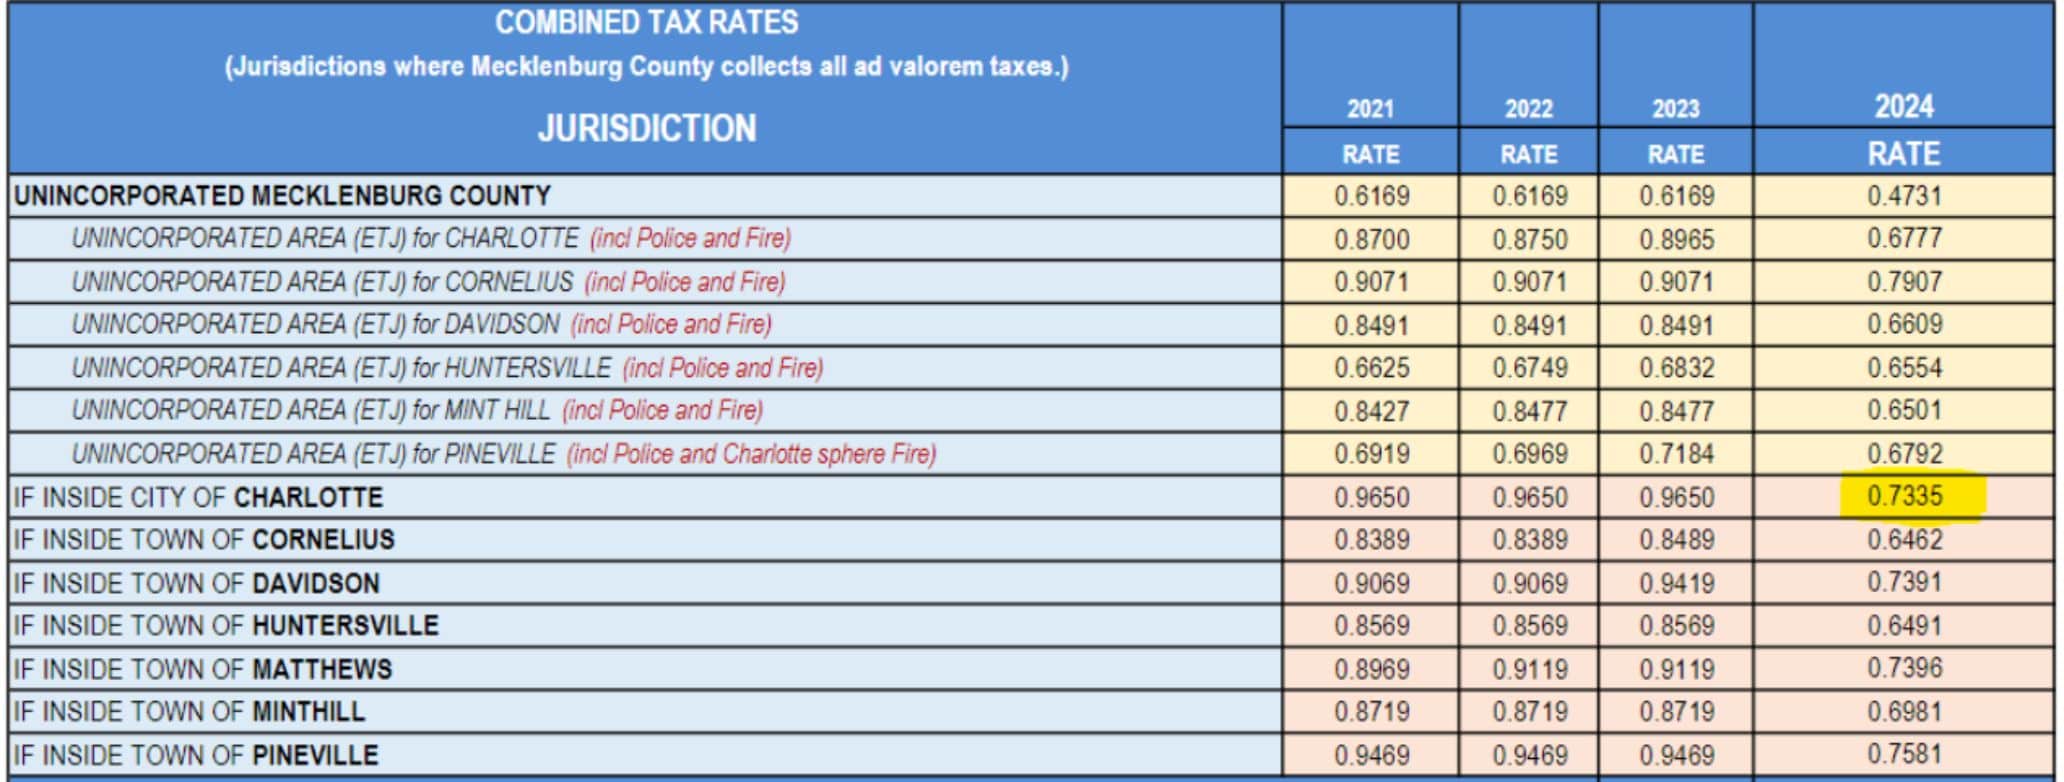Click the COMBINED TAX RATES title
2064x782 pixels.
[646, 22]
